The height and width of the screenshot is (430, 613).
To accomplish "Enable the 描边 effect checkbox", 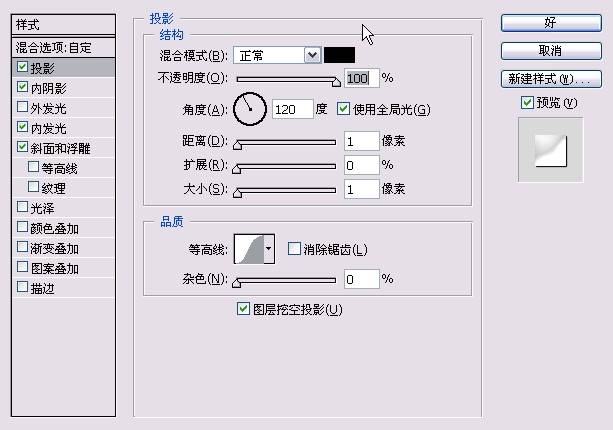I will [x=23, y=287].
